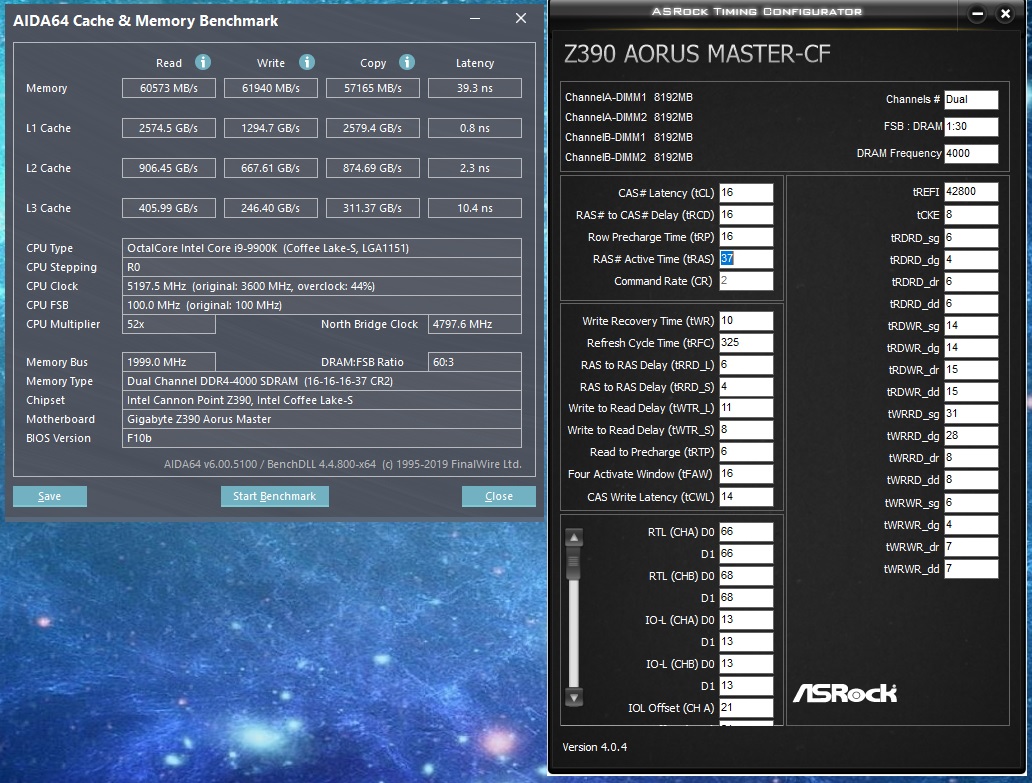This screenshot has height=783, width=1032.
Task: Click the CPU Type field text
Action: [322, 248]
